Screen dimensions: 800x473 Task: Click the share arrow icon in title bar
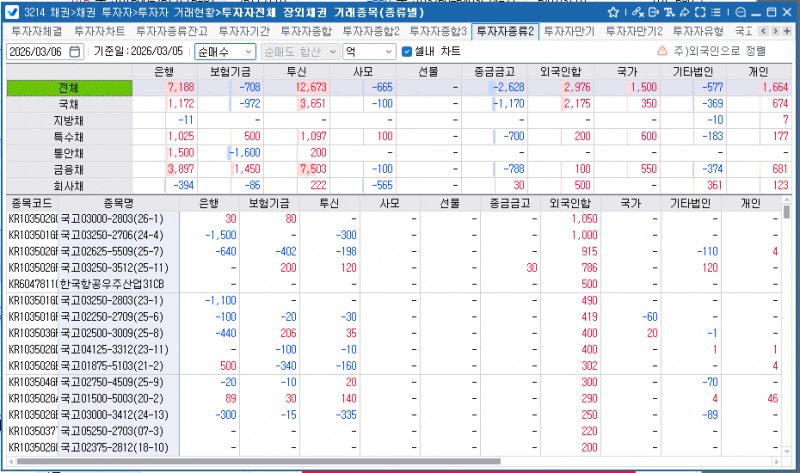coord(685,12)
